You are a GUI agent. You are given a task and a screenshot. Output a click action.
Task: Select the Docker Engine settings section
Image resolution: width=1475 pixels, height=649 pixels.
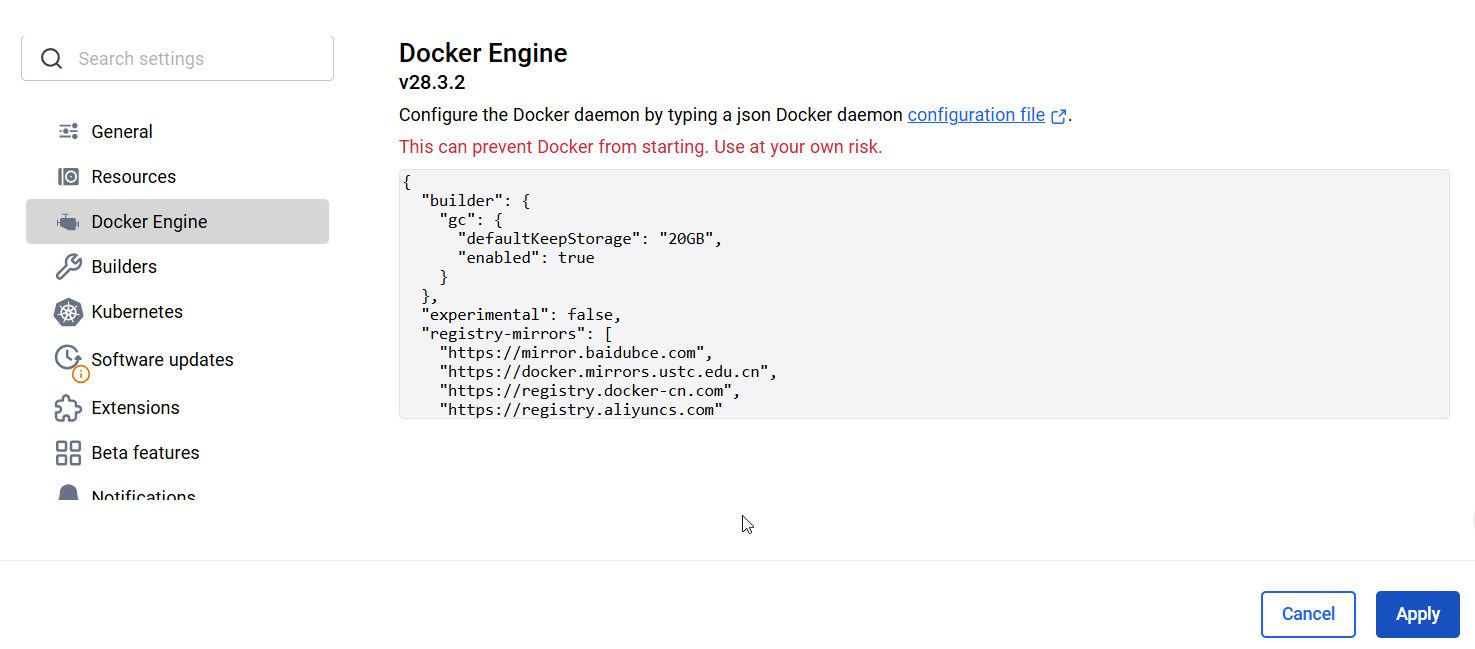tap(177, 222)
